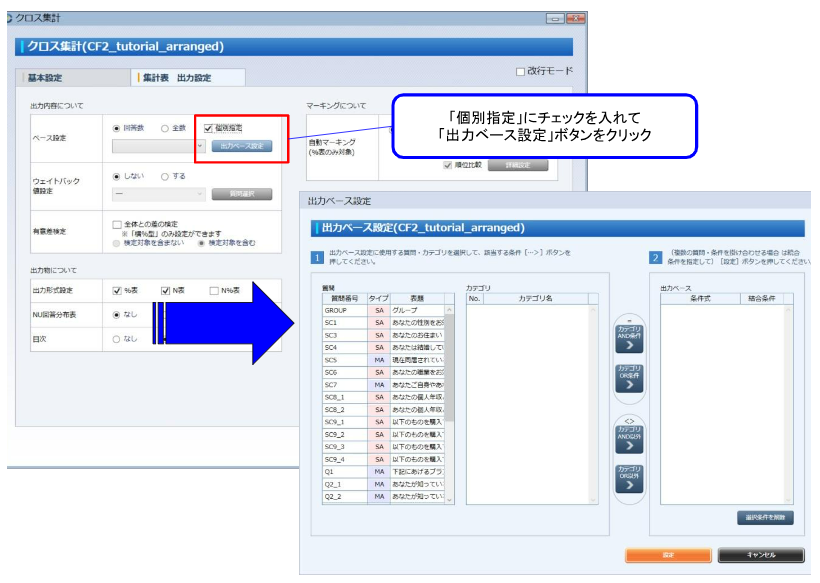Check the N%表 checkbox

coord(214,290)
